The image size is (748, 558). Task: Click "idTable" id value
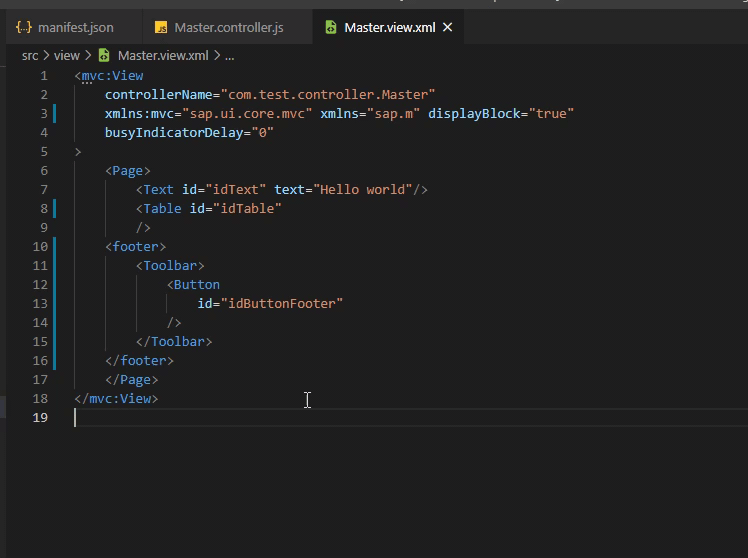click(x=247, y=208)
